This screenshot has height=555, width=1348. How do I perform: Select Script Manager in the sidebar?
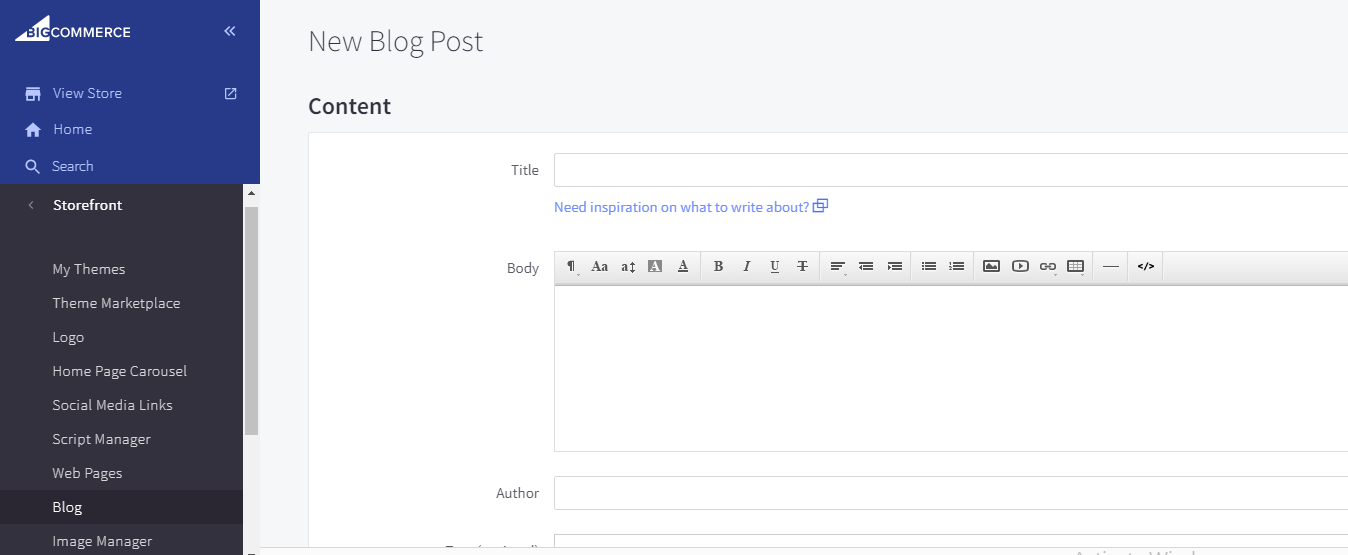tap(101, 439)
